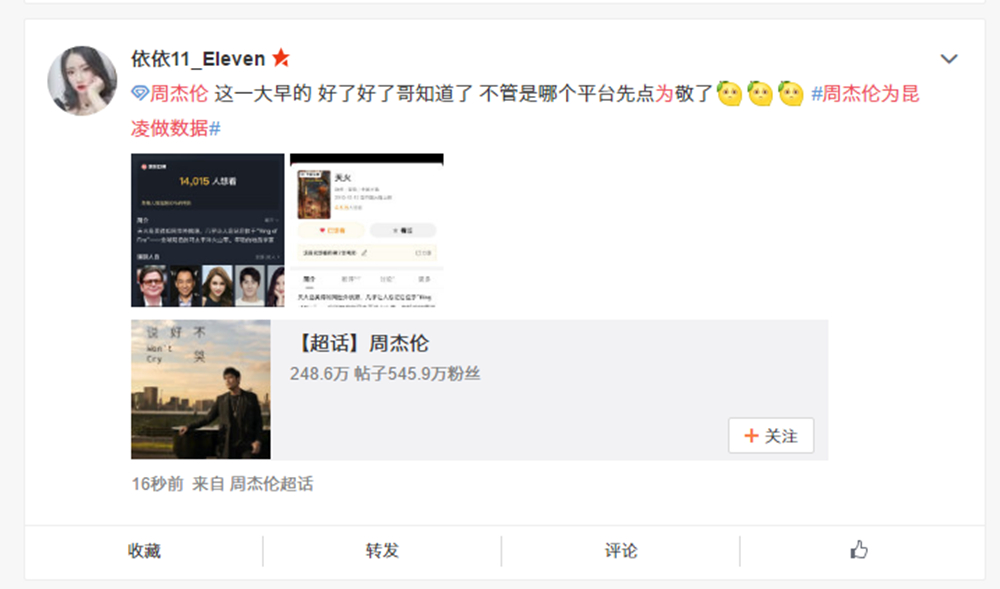
Task: Open hashtag 周杰伦为昆凌做数据
Action: (x=525, y=111)
